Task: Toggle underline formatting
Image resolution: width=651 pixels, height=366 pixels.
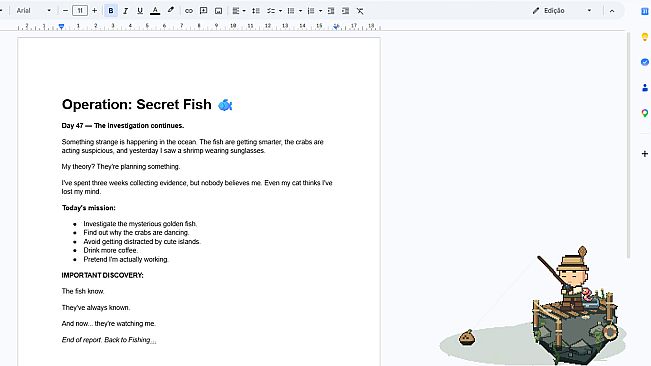Action: 140,11
